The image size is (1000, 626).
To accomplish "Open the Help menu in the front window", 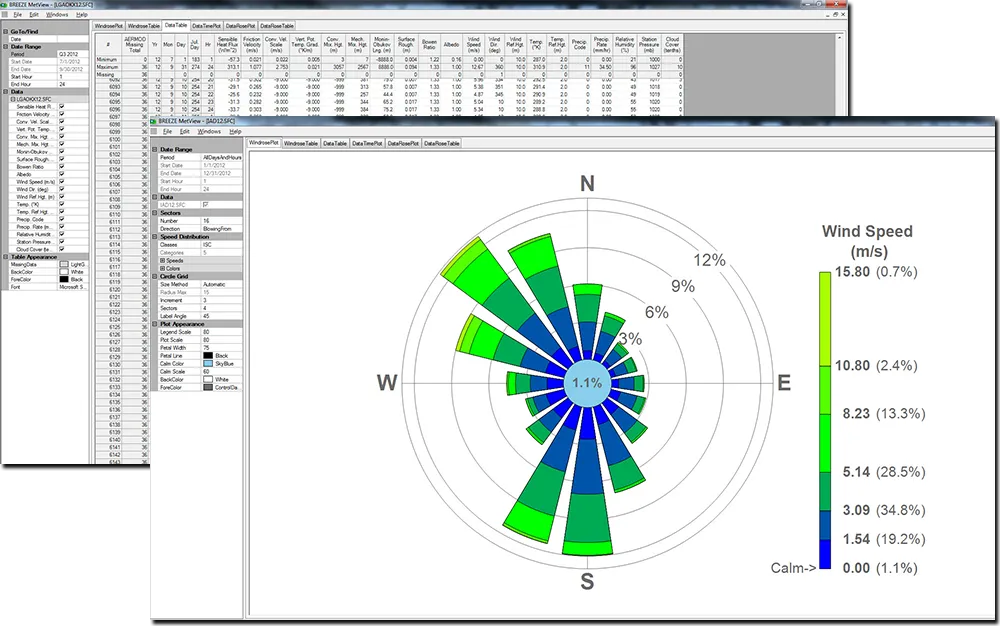I will pos(236,131).
